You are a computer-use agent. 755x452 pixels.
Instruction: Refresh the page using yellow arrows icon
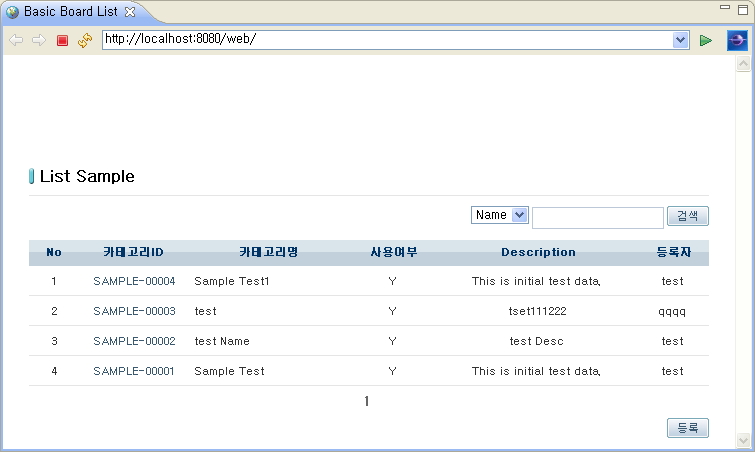tap(85, 40)
